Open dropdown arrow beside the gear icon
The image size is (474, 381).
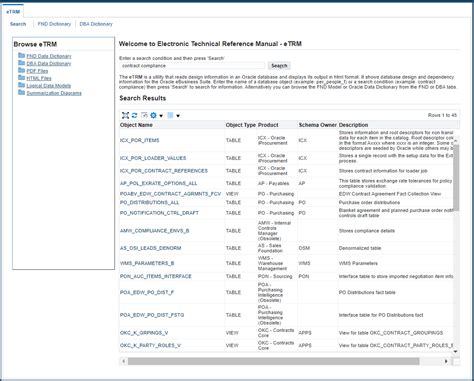click(161, 116)
